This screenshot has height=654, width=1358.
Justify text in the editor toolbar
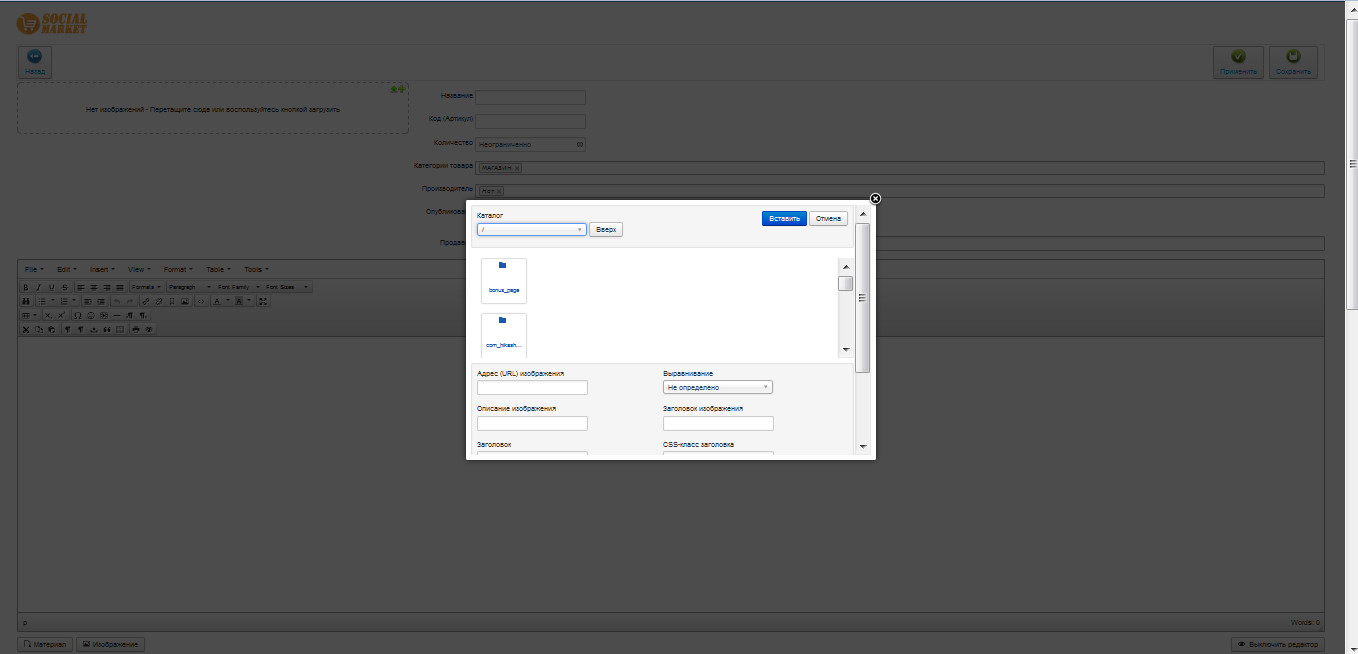tap(120, 287)
